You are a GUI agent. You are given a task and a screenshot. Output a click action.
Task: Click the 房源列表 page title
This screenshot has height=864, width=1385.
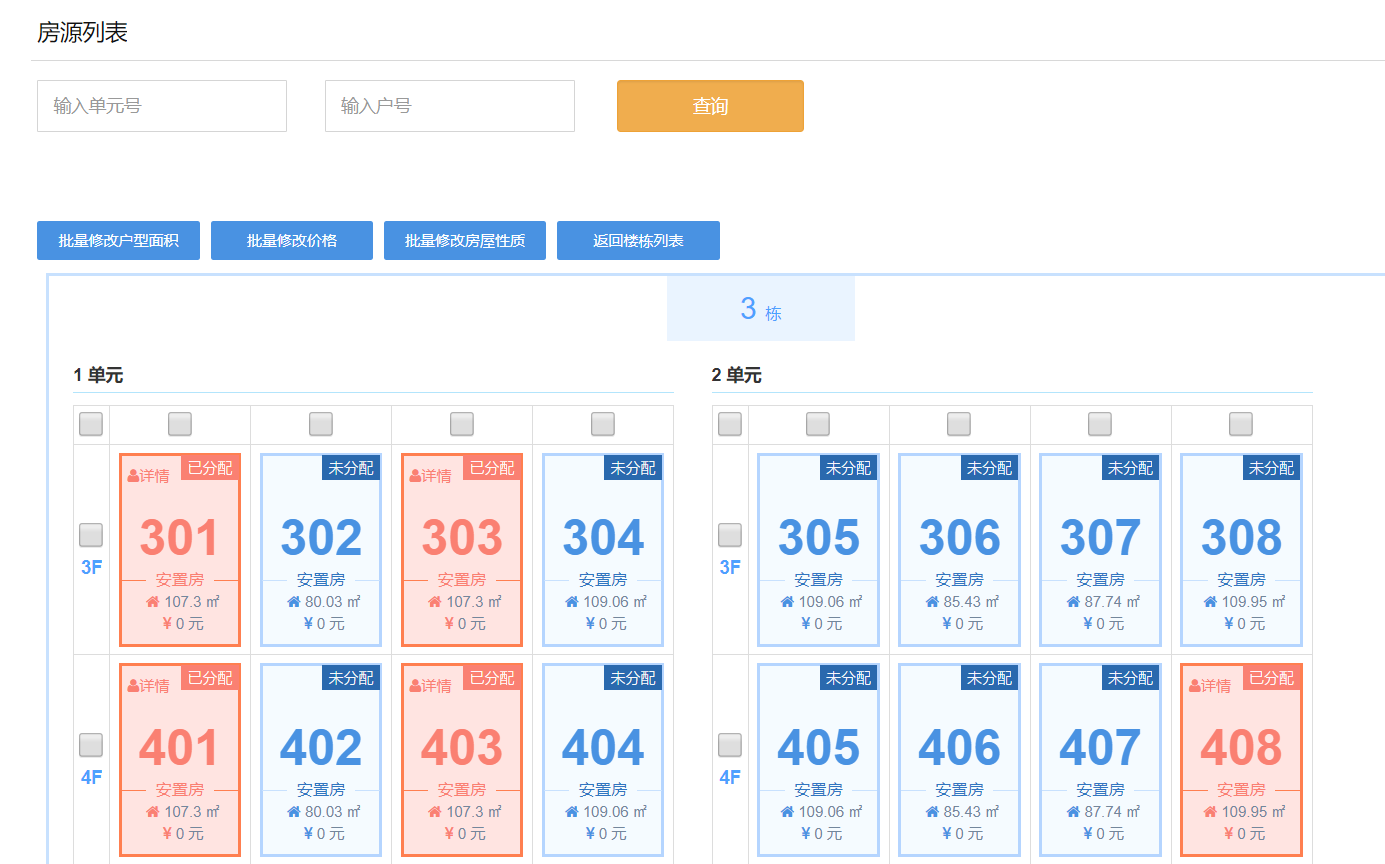[x=83, y=33]
